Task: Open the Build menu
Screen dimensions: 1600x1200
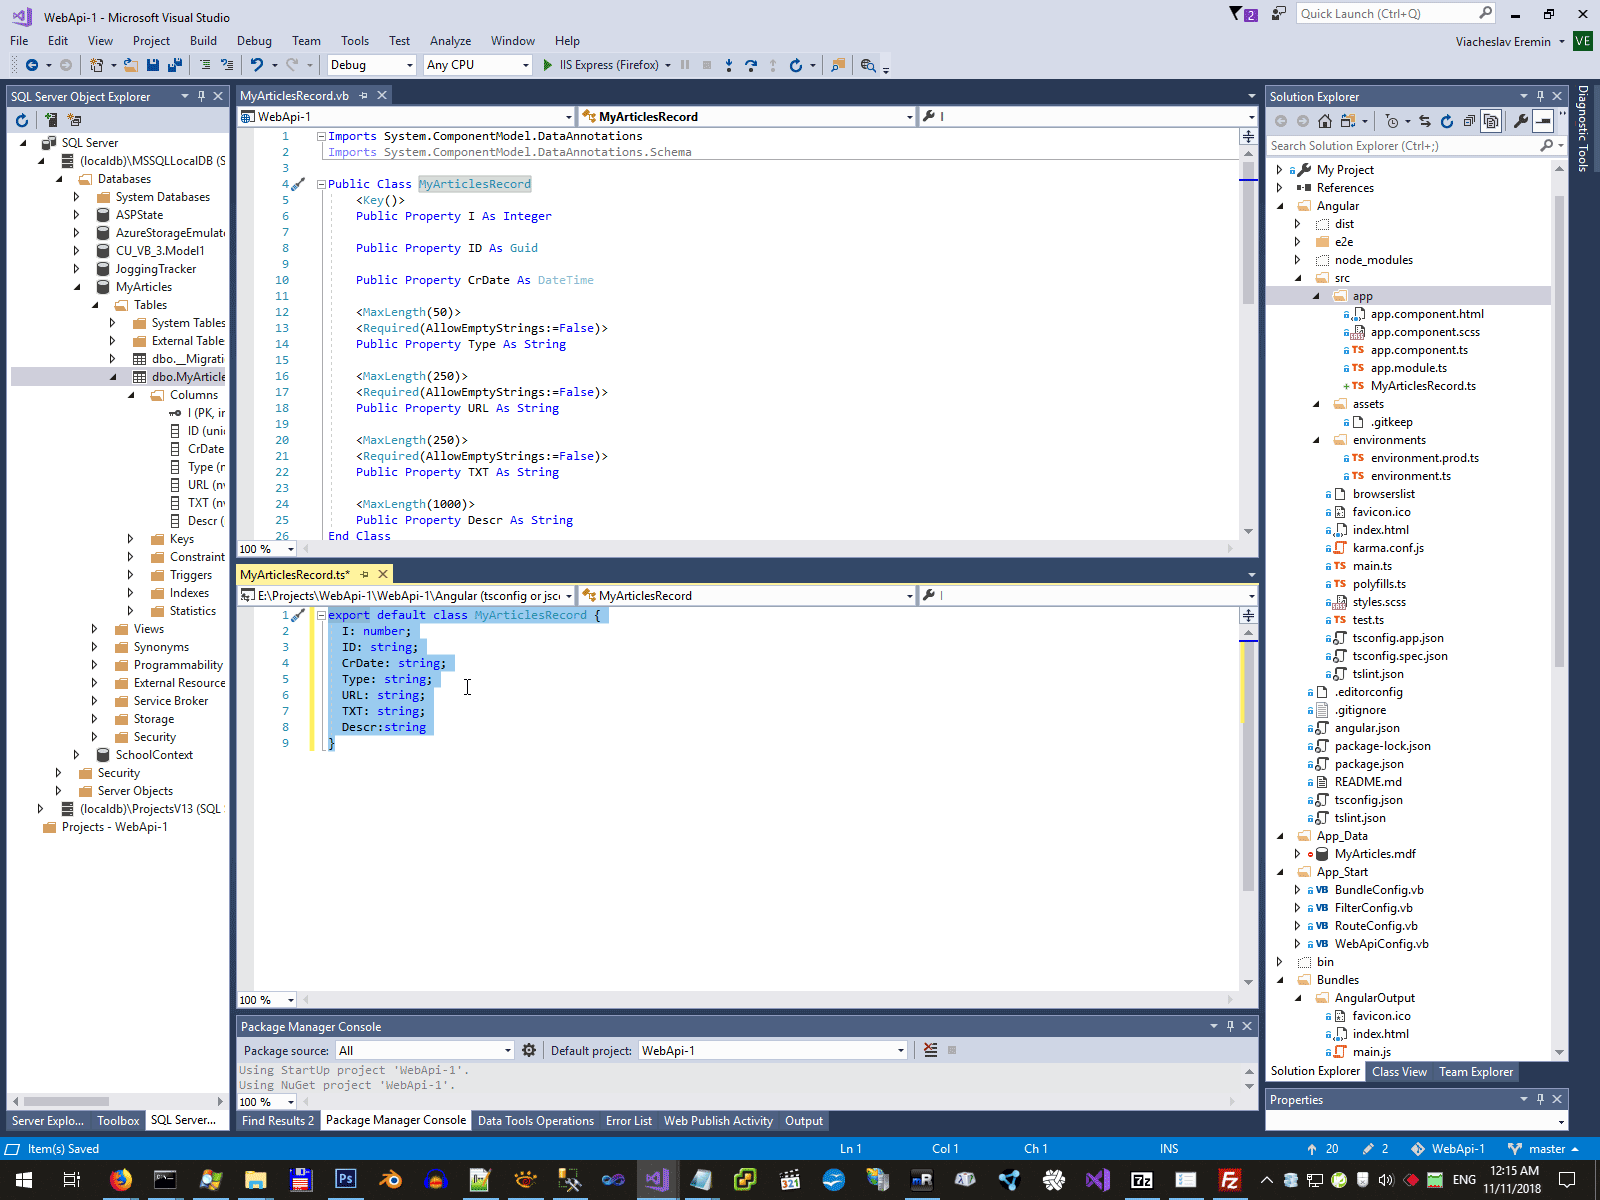Action: pyautogui.click(x=203, y=41)
